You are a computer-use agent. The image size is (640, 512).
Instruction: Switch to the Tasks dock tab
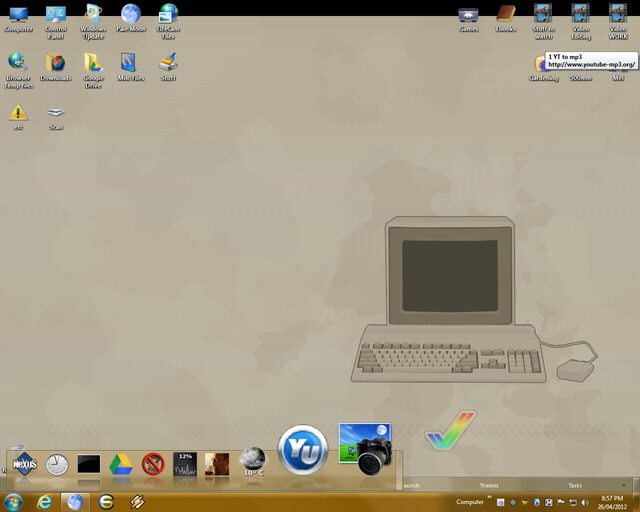point(575,485)
